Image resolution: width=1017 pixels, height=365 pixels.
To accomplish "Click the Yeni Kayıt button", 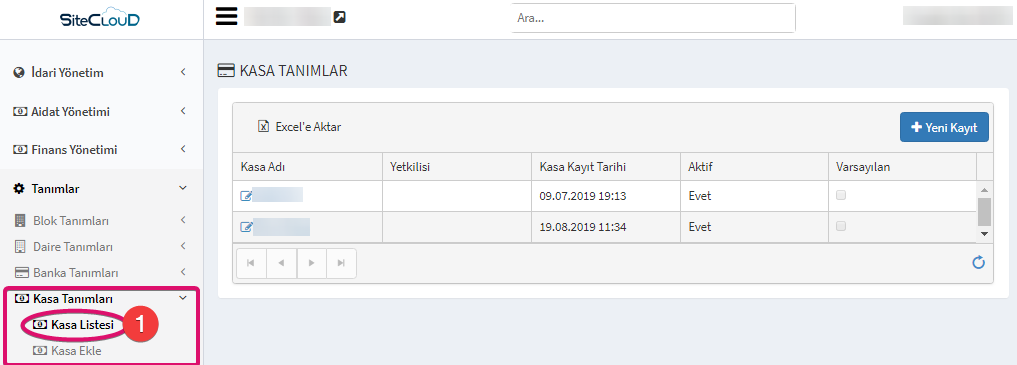I will coord(944,128).
